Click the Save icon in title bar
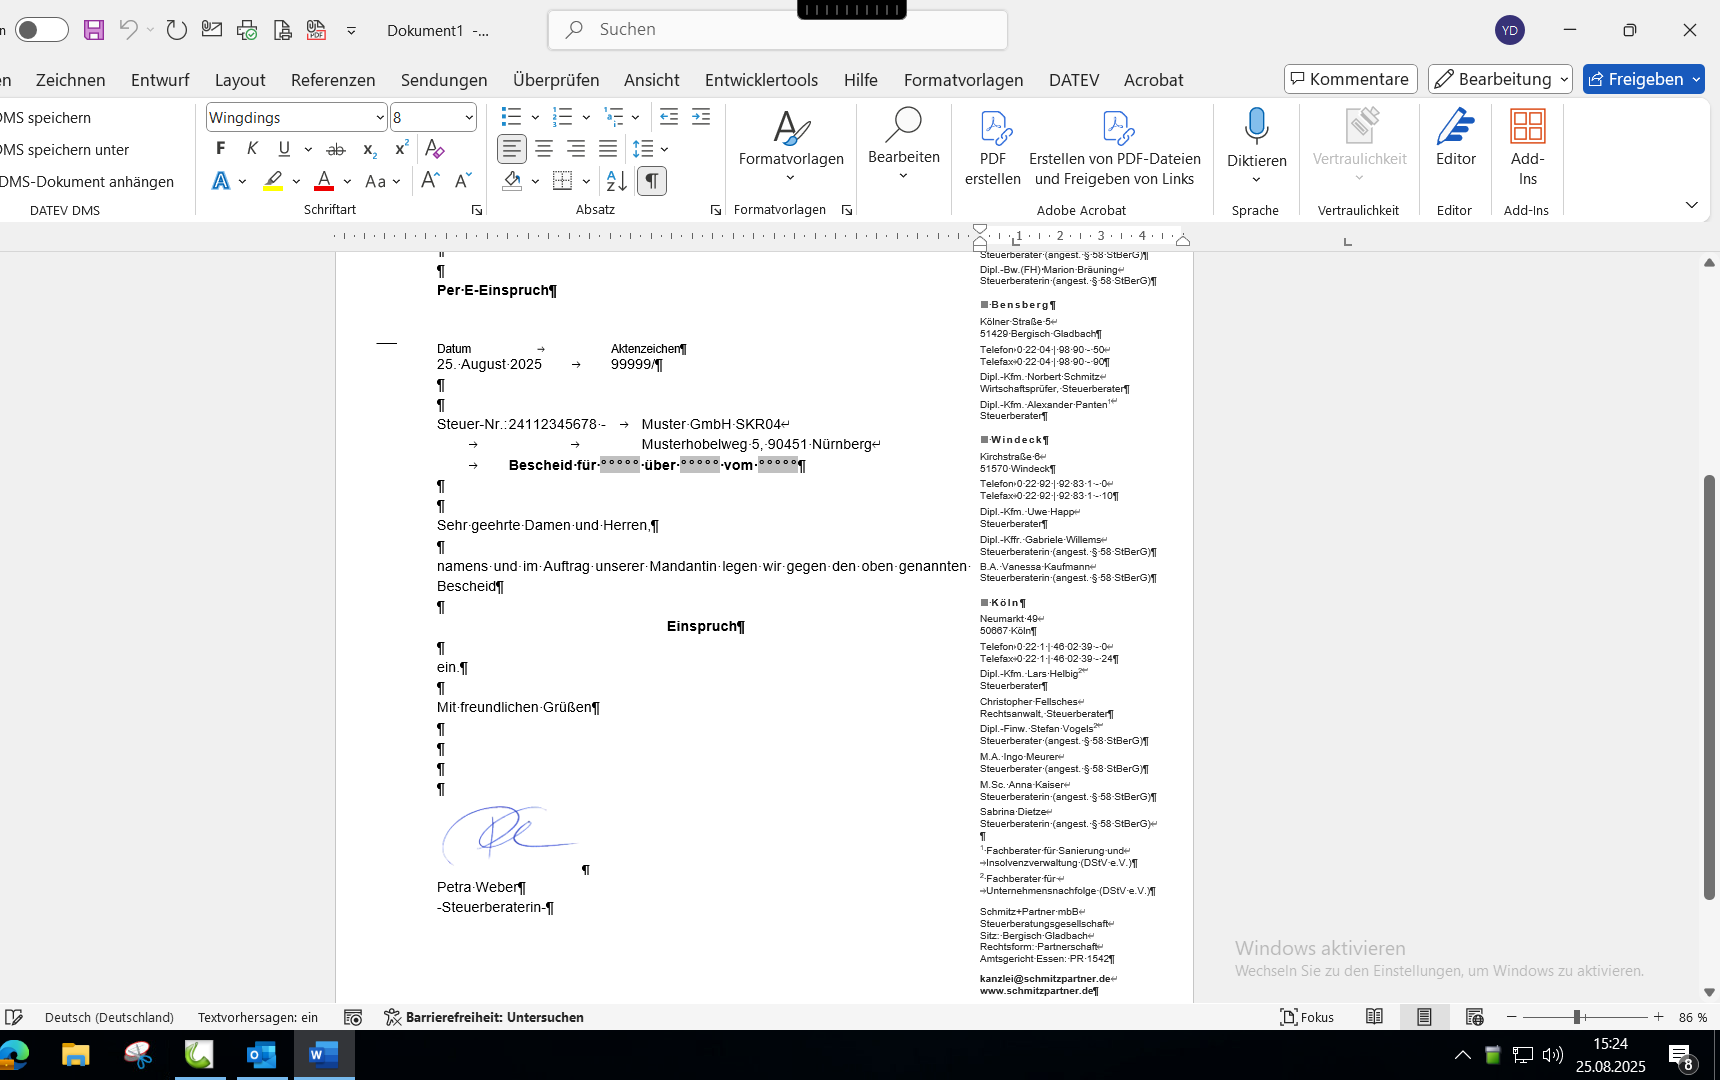This screenshot has width=1720, height=1080. point(94,30)
